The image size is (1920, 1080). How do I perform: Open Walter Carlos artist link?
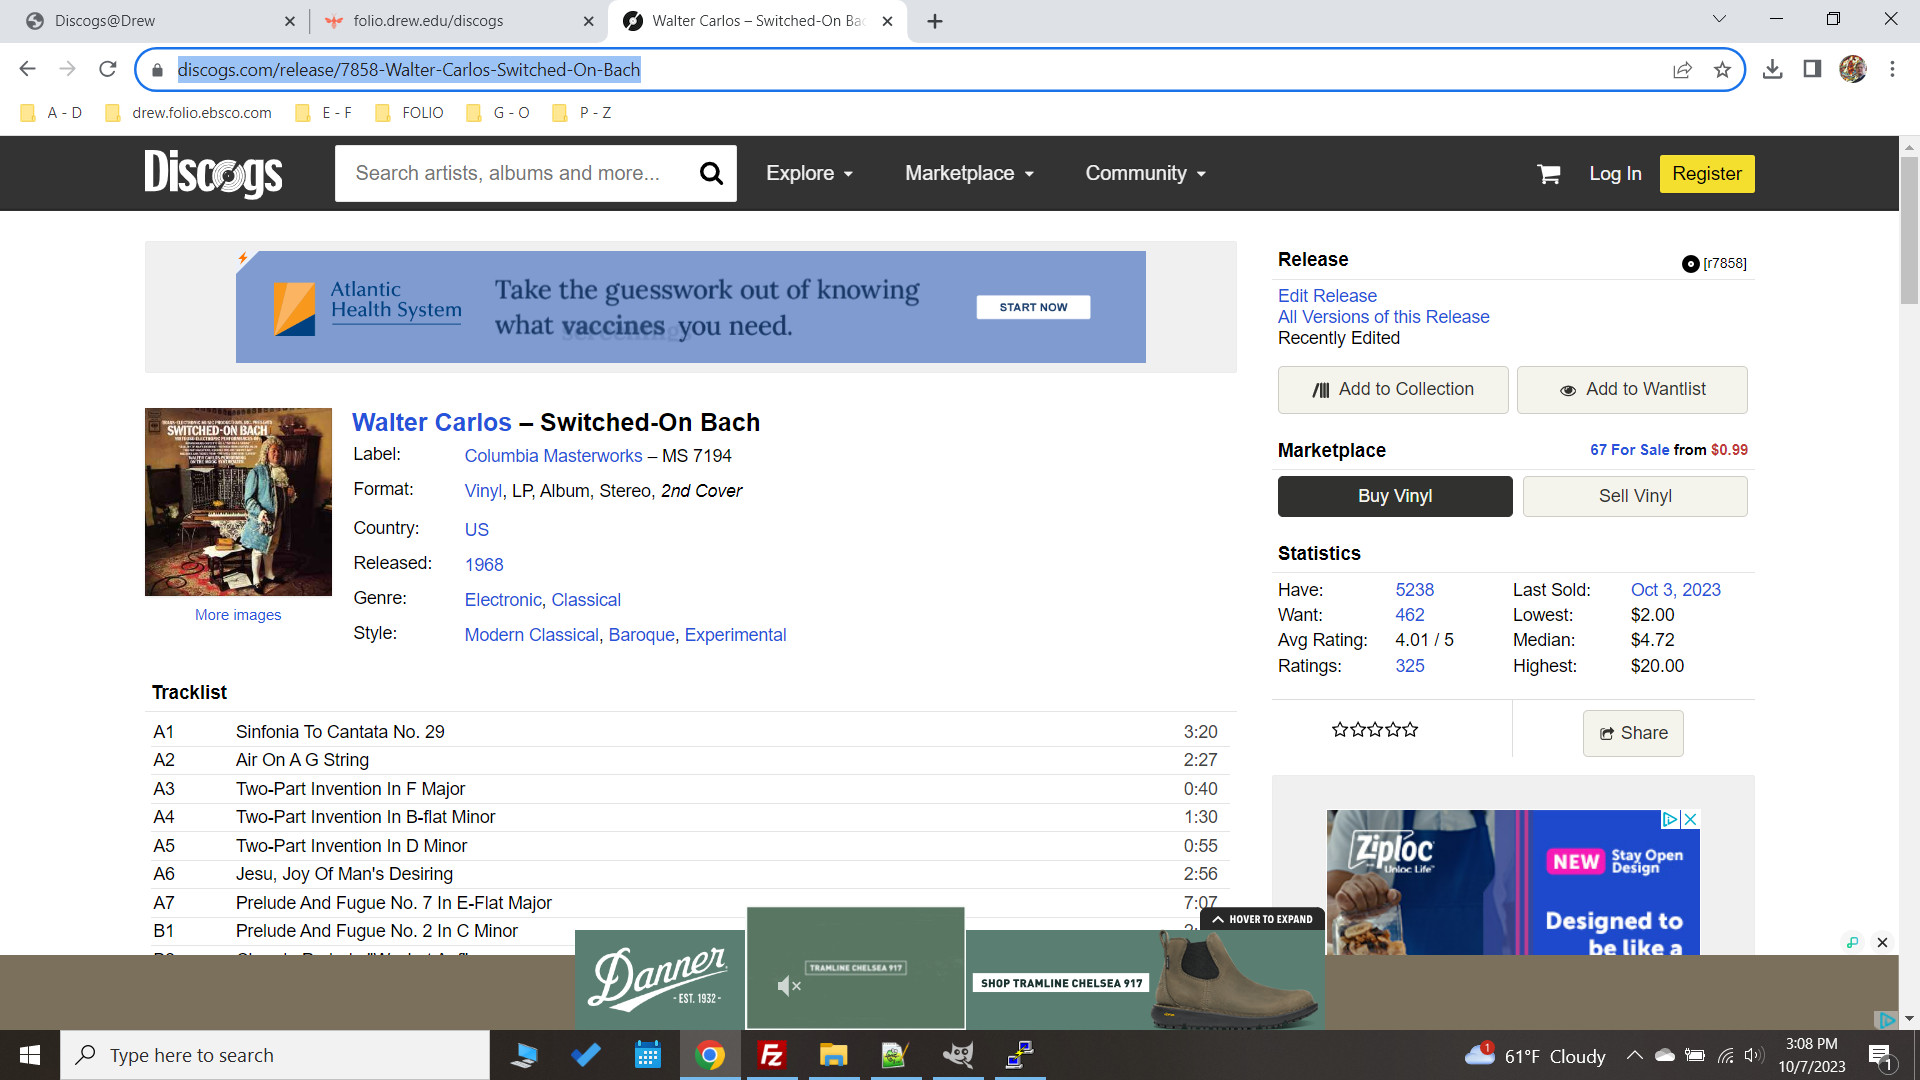431,423
